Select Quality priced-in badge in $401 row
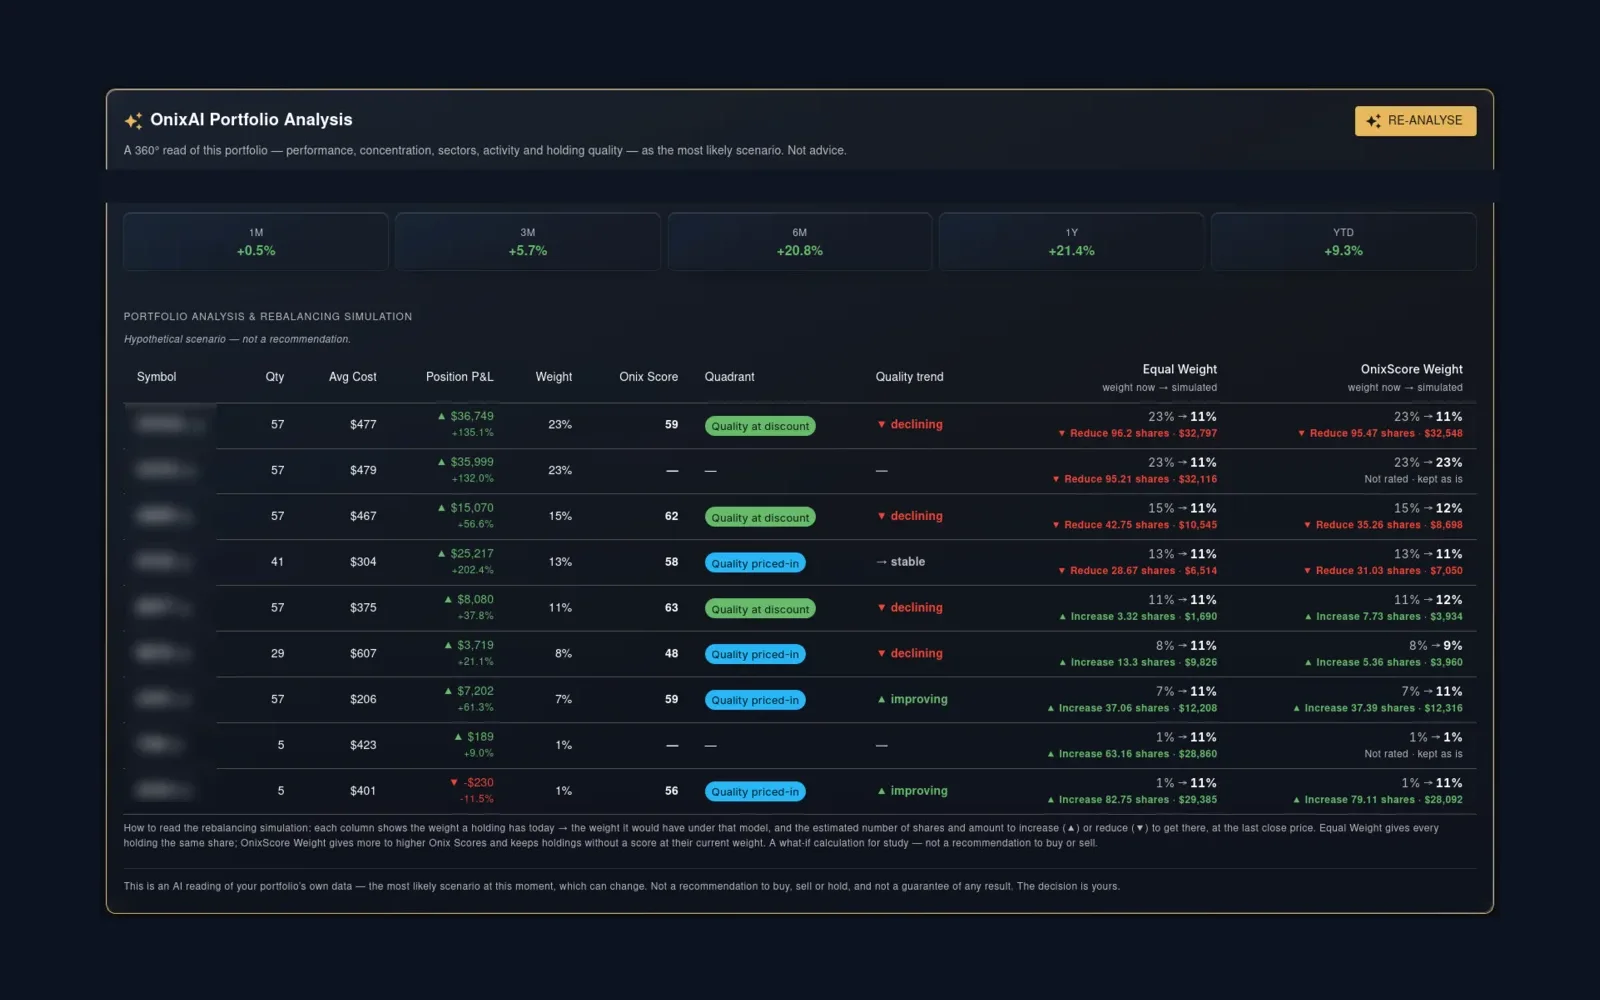1600x1000 pixels. pyautogui.click(x=755, y=792)
